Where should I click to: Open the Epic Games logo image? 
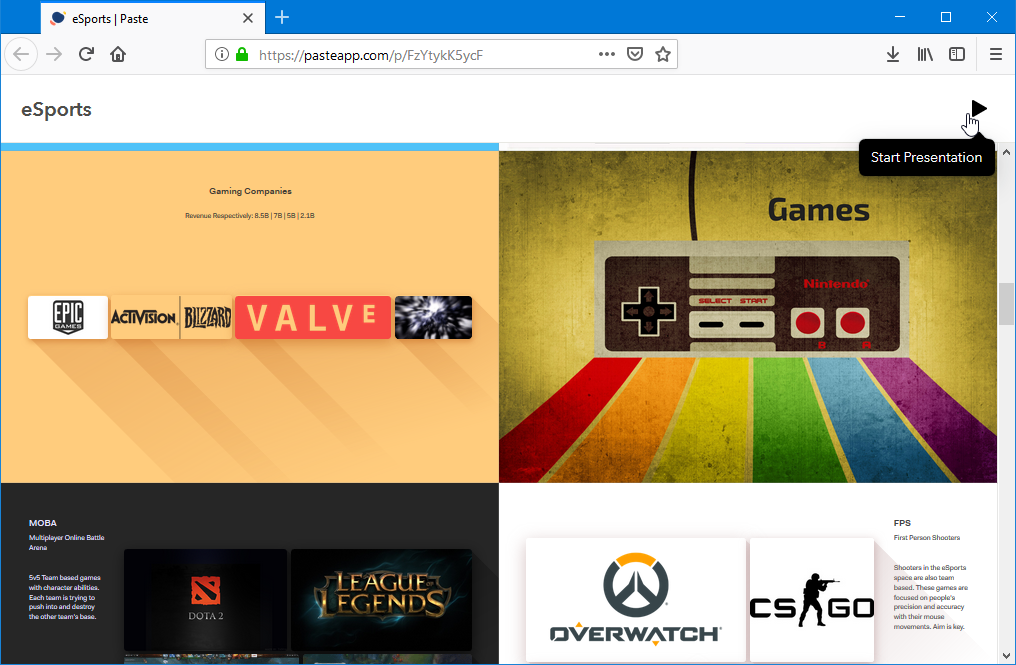pos(68,317)
